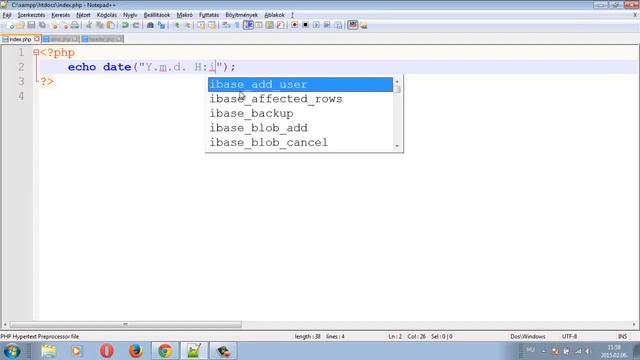The image size is (640, 360).
Task: Open the Kódolás menu
Action: (107, 15)
